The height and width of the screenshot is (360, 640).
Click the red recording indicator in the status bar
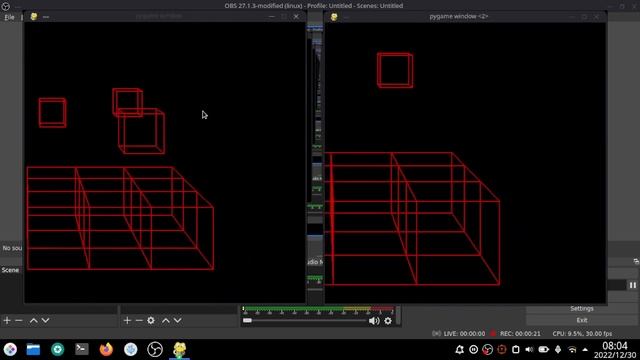(x=493, y=333)
